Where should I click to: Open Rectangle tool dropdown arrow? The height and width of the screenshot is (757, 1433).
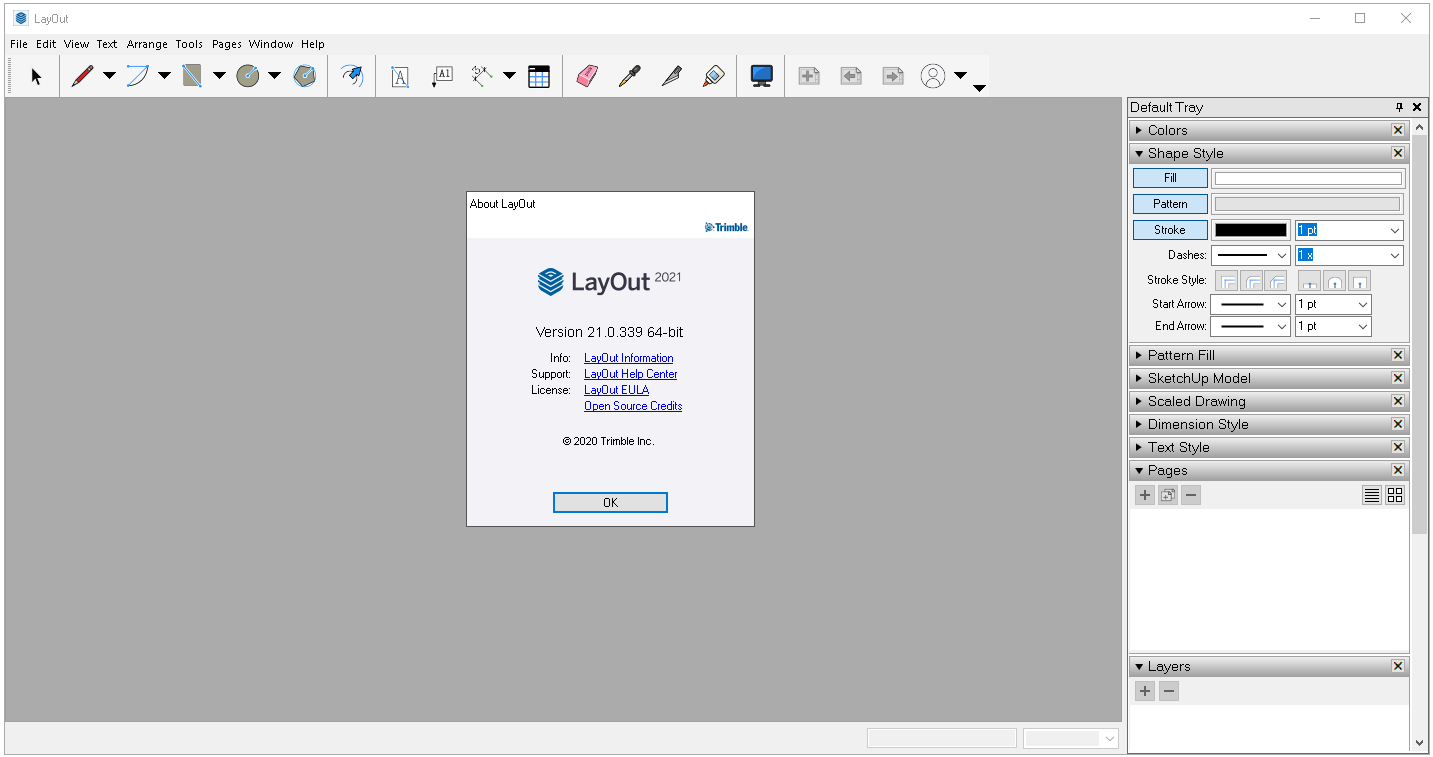click(x=219, y=76)
